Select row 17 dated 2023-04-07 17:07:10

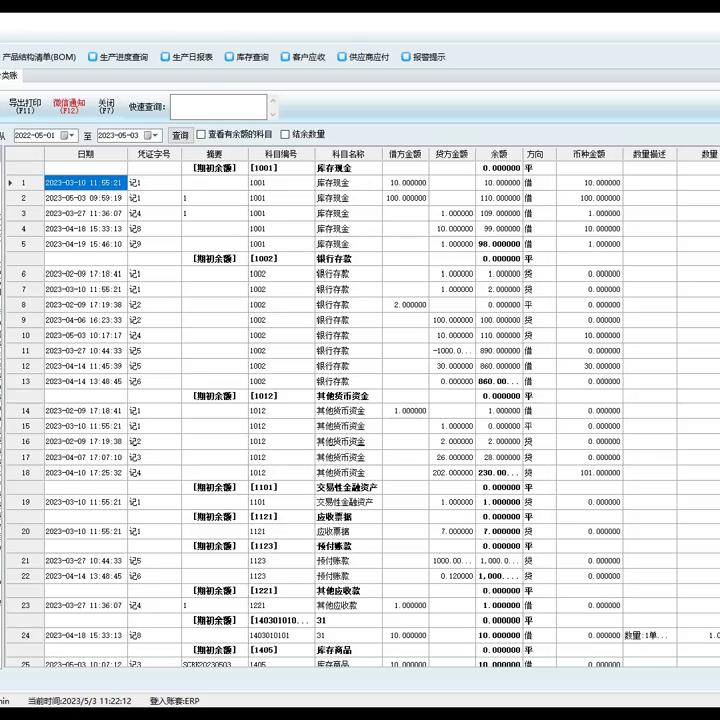[x=84, y=457]
